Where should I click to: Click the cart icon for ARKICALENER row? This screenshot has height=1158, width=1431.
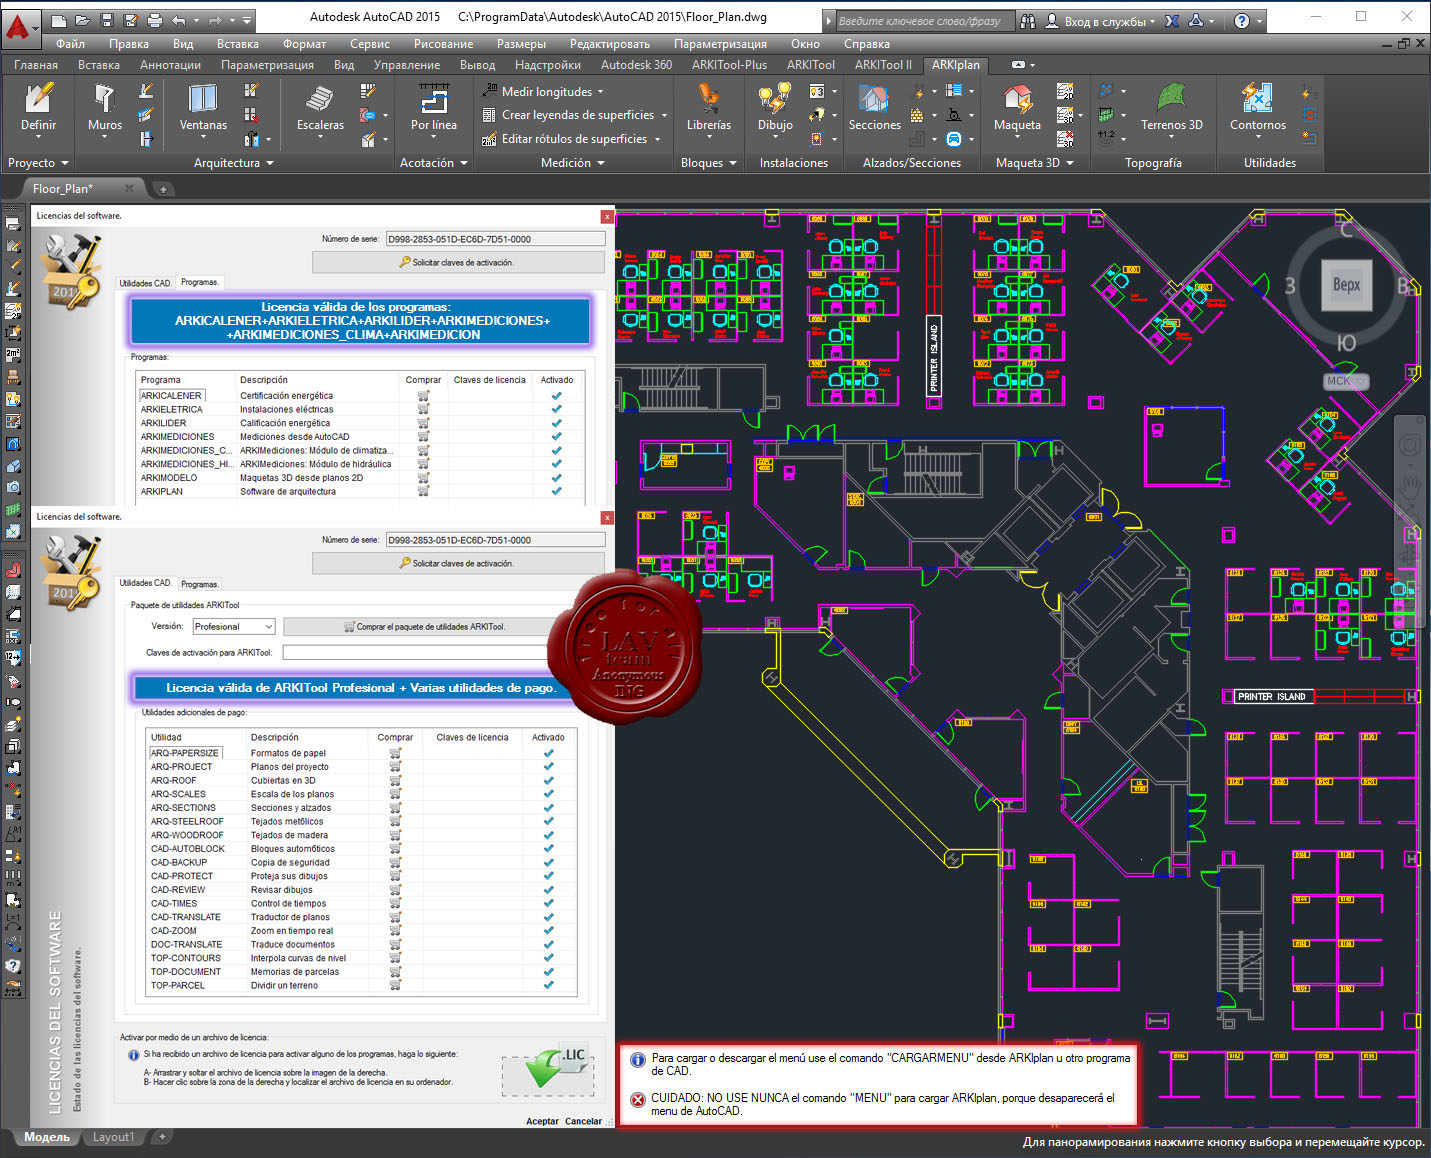pos(423,396)
